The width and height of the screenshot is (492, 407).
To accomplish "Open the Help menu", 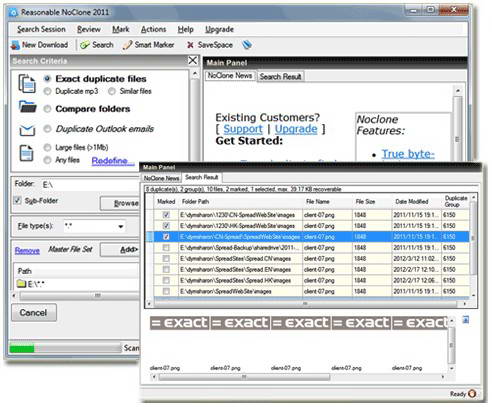I will (x=185, y=29).
